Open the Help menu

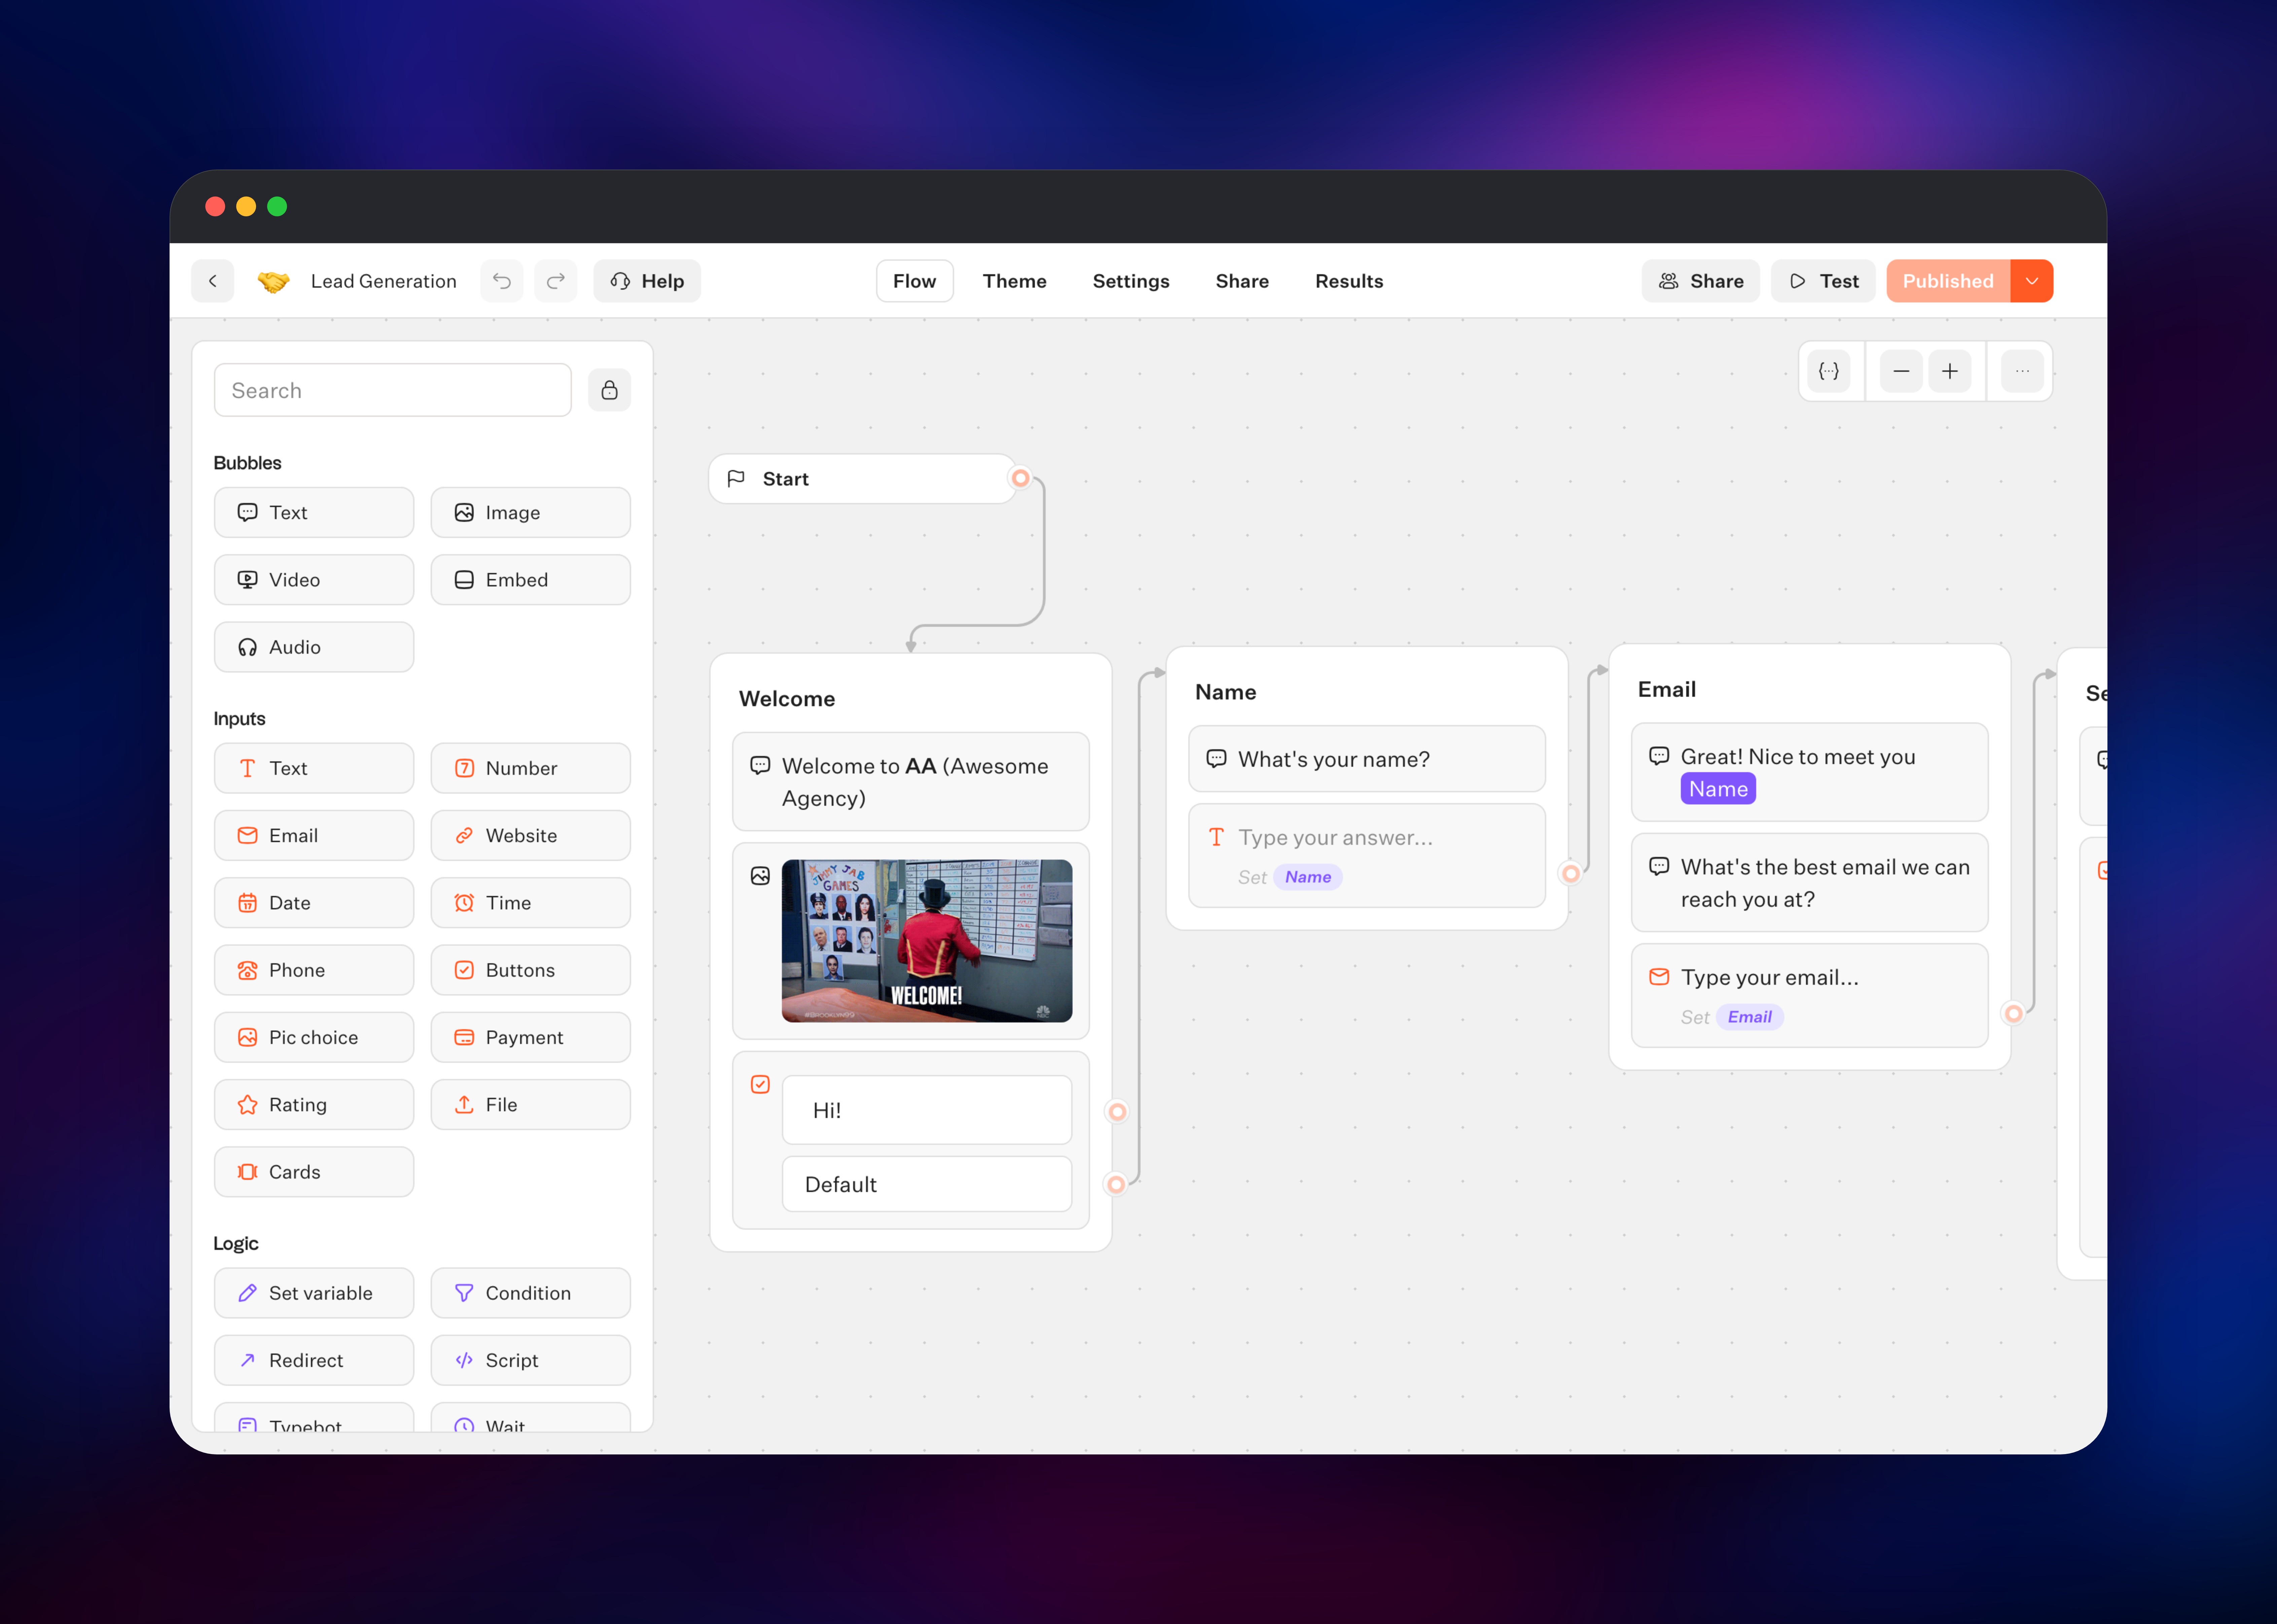(x=647, y=281)
